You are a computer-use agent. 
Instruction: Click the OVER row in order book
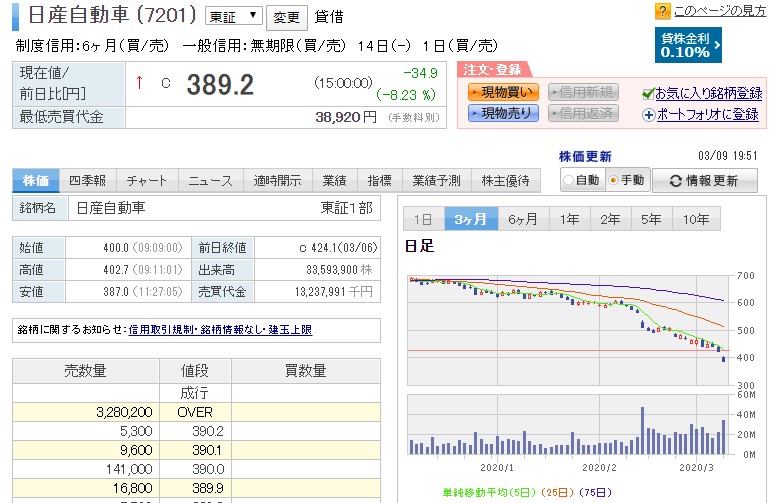tap(196, 412)
